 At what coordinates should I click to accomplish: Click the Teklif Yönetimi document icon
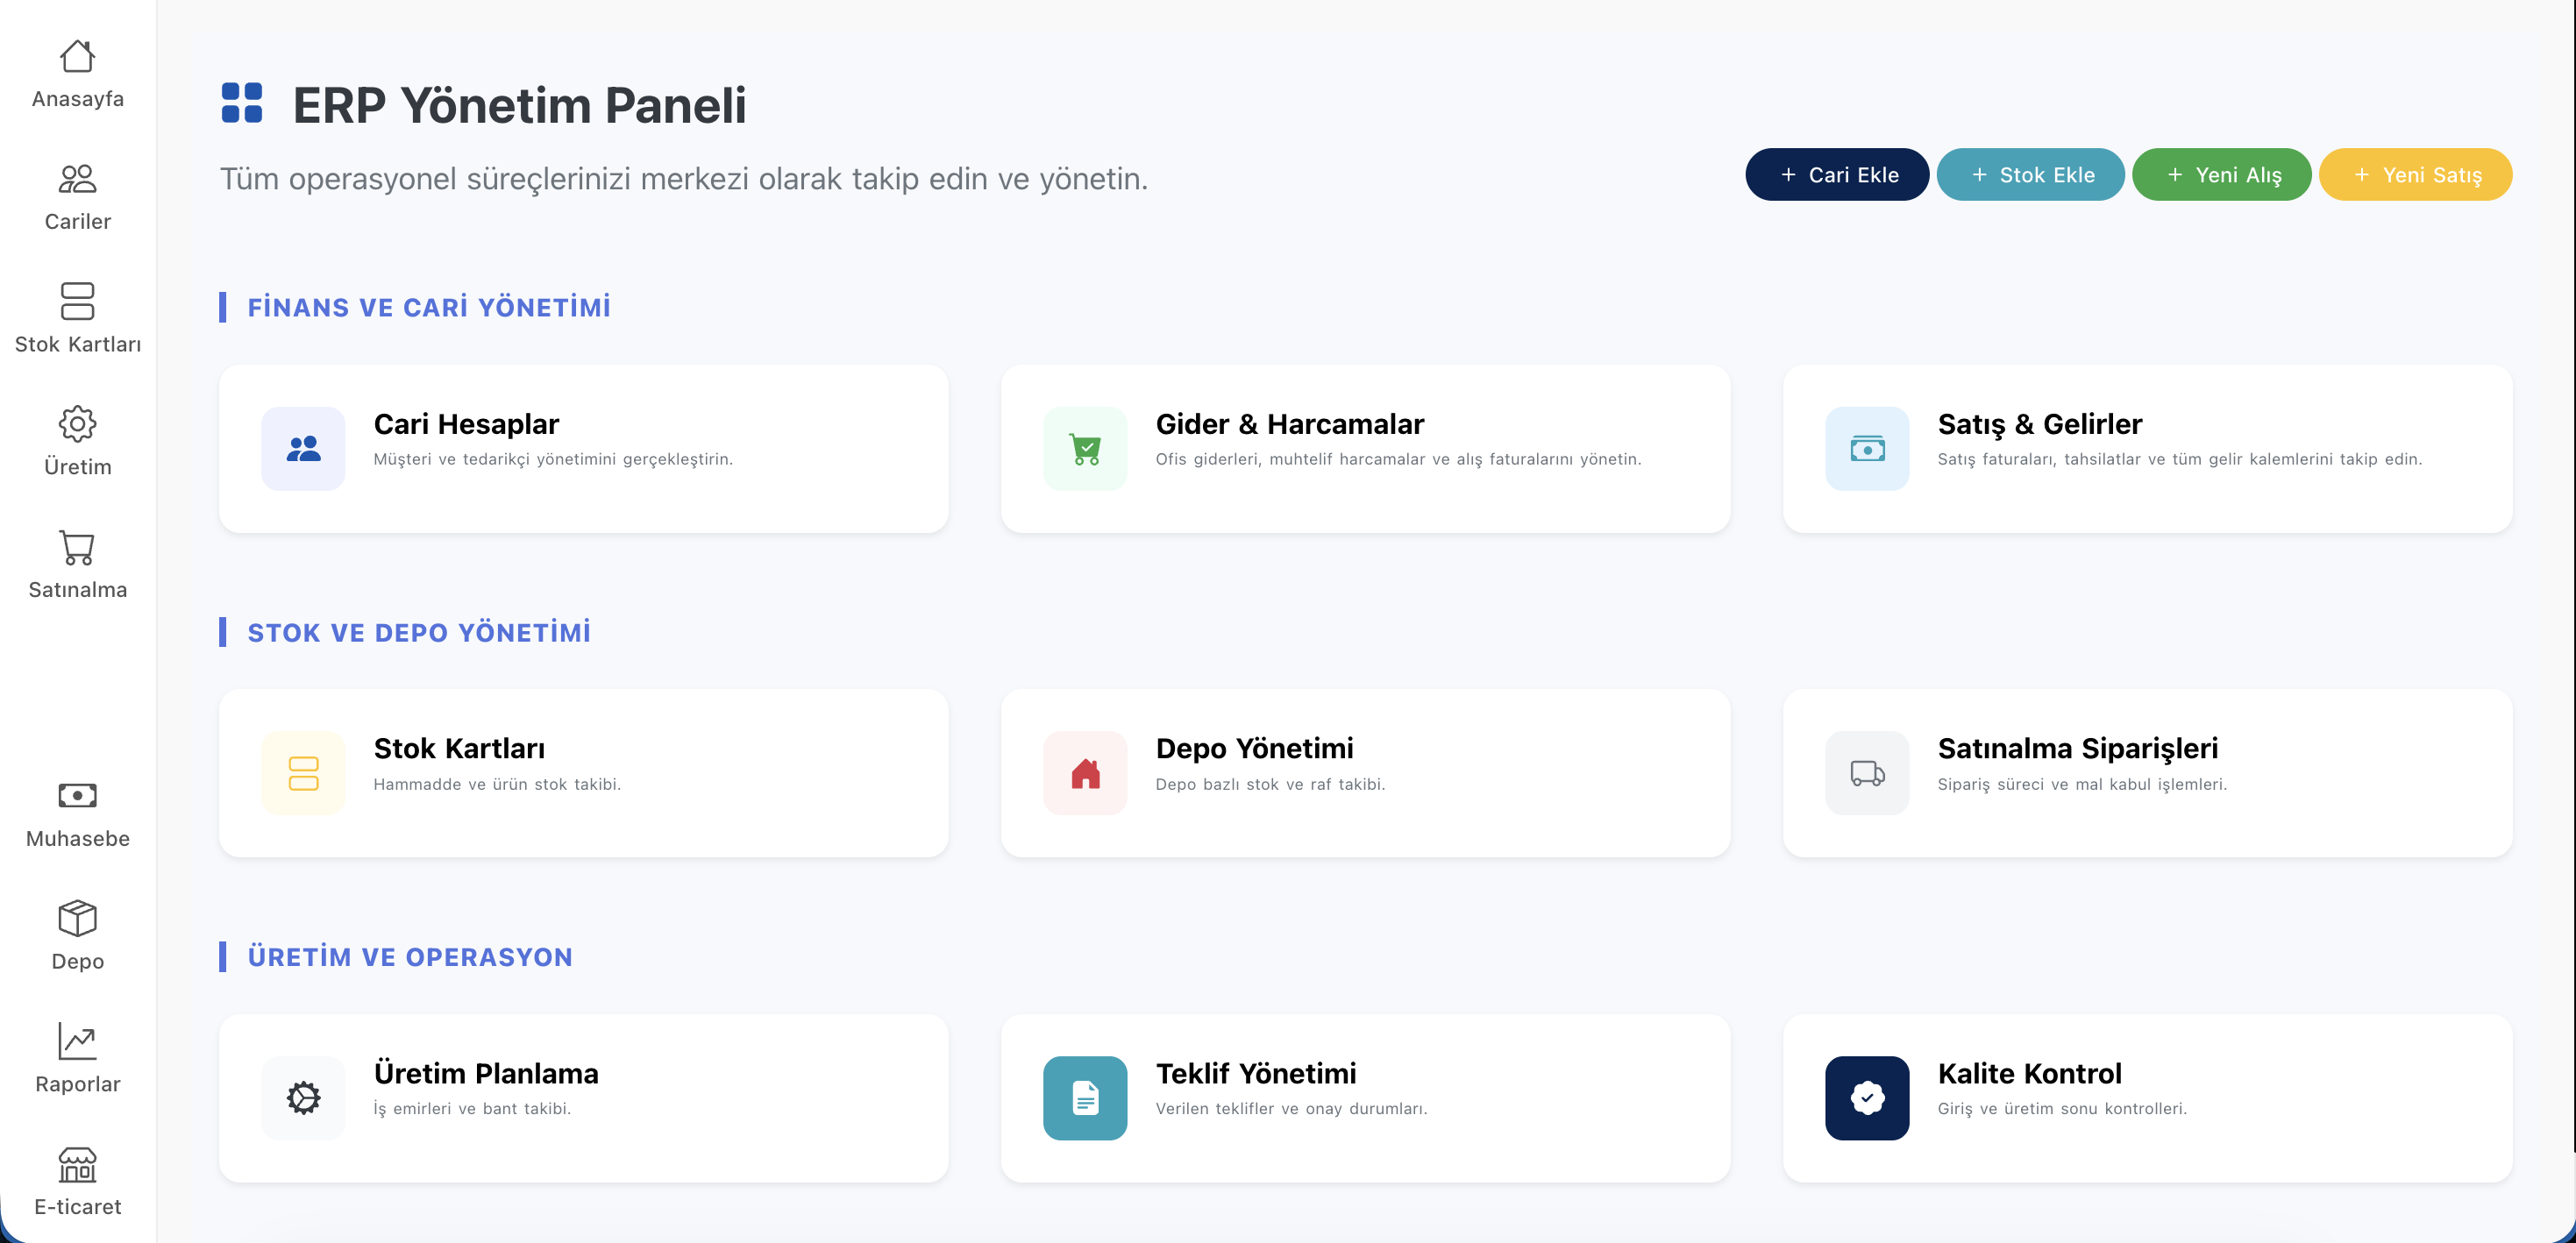pos(1084,1097)
